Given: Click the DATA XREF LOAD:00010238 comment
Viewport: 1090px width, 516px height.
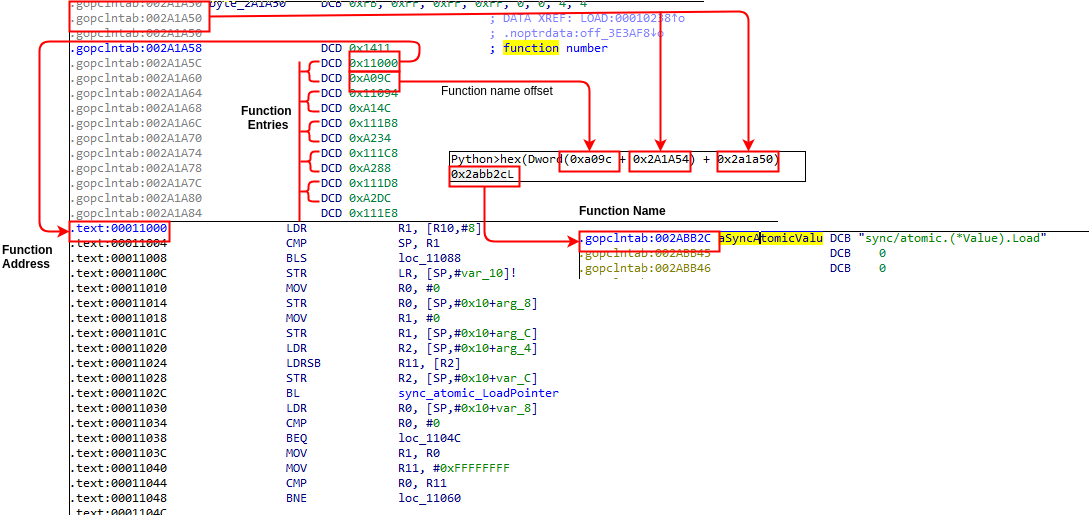Looking at the screenshot, I should click(587, 18).
